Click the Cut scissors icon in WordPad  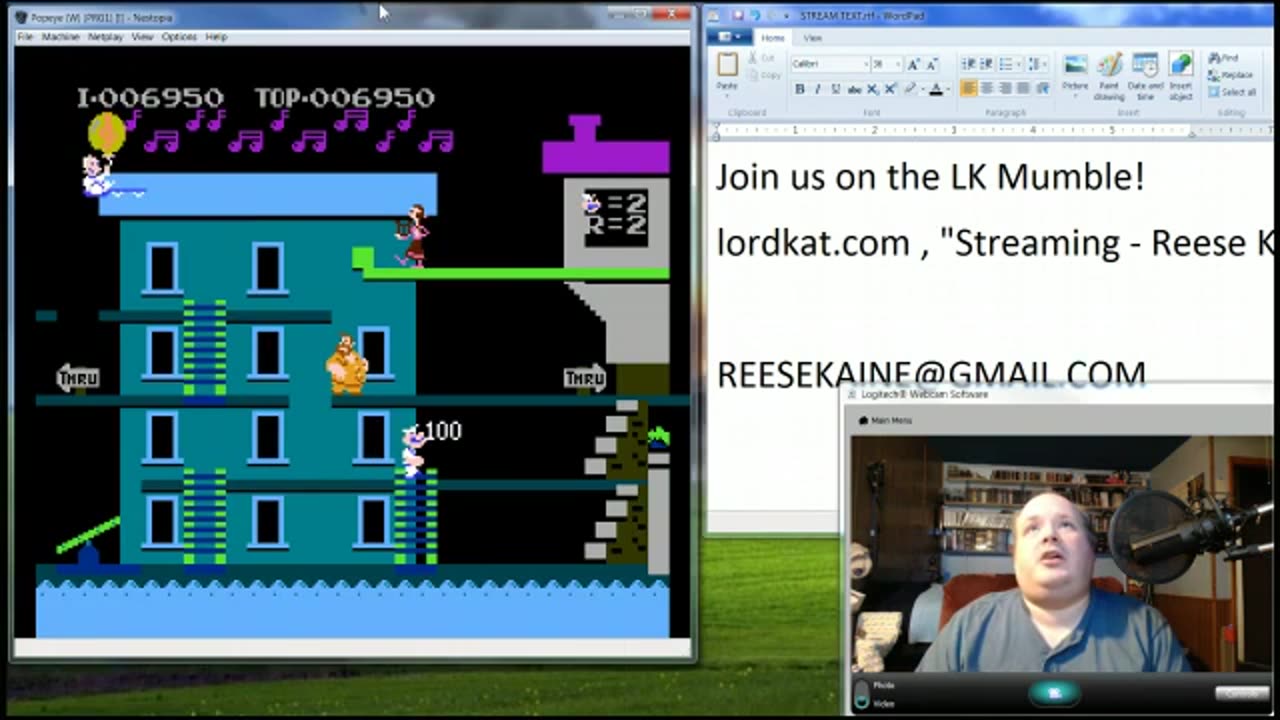pos(752,58)
